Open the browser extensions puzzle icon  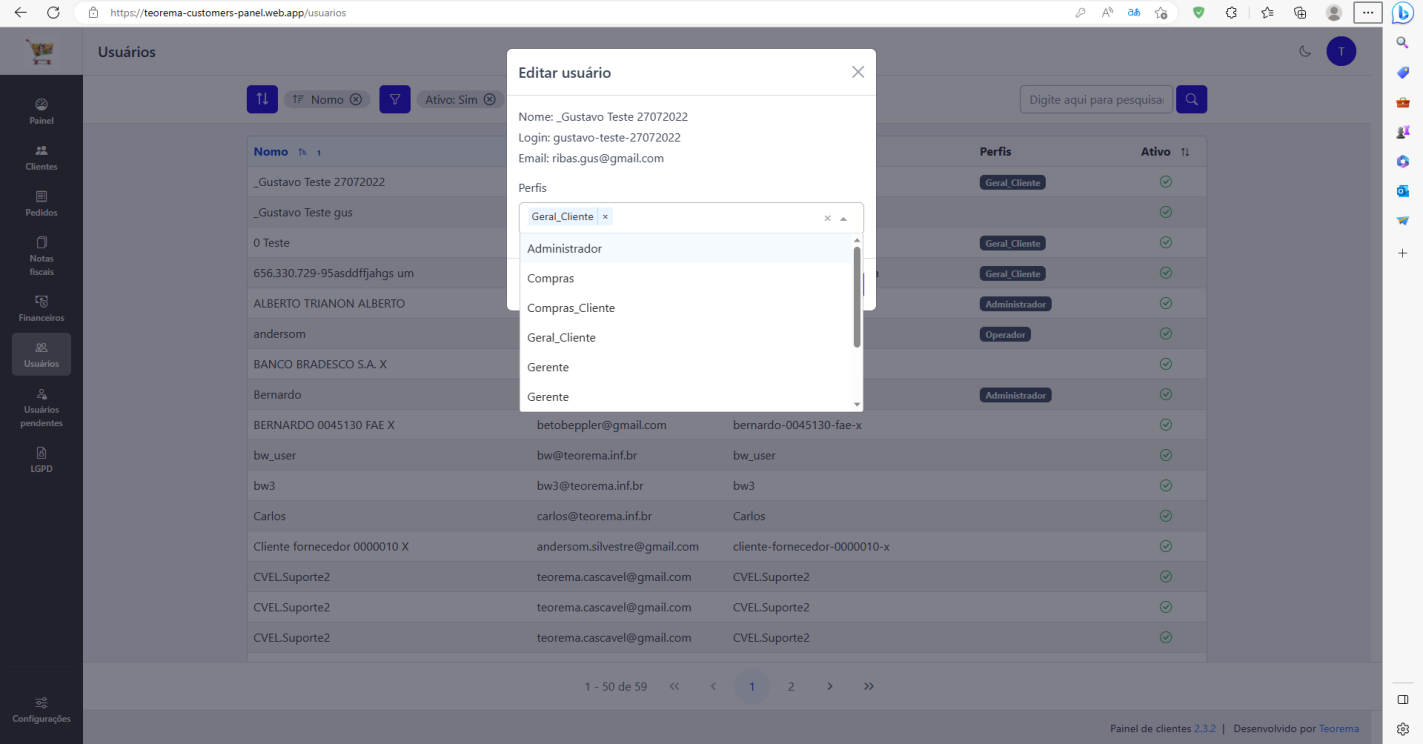1231,13
